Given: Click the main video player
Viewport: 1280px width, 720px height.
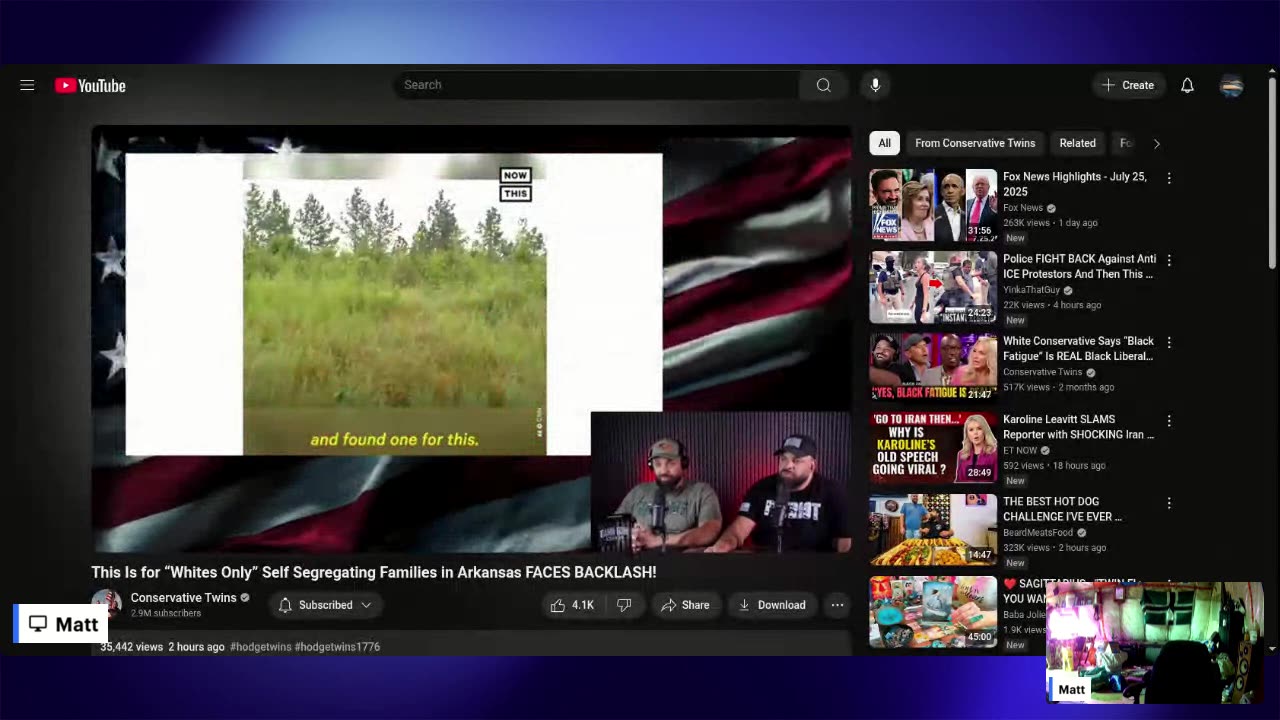Looking at the screenshot, I should tap(471, 339).
